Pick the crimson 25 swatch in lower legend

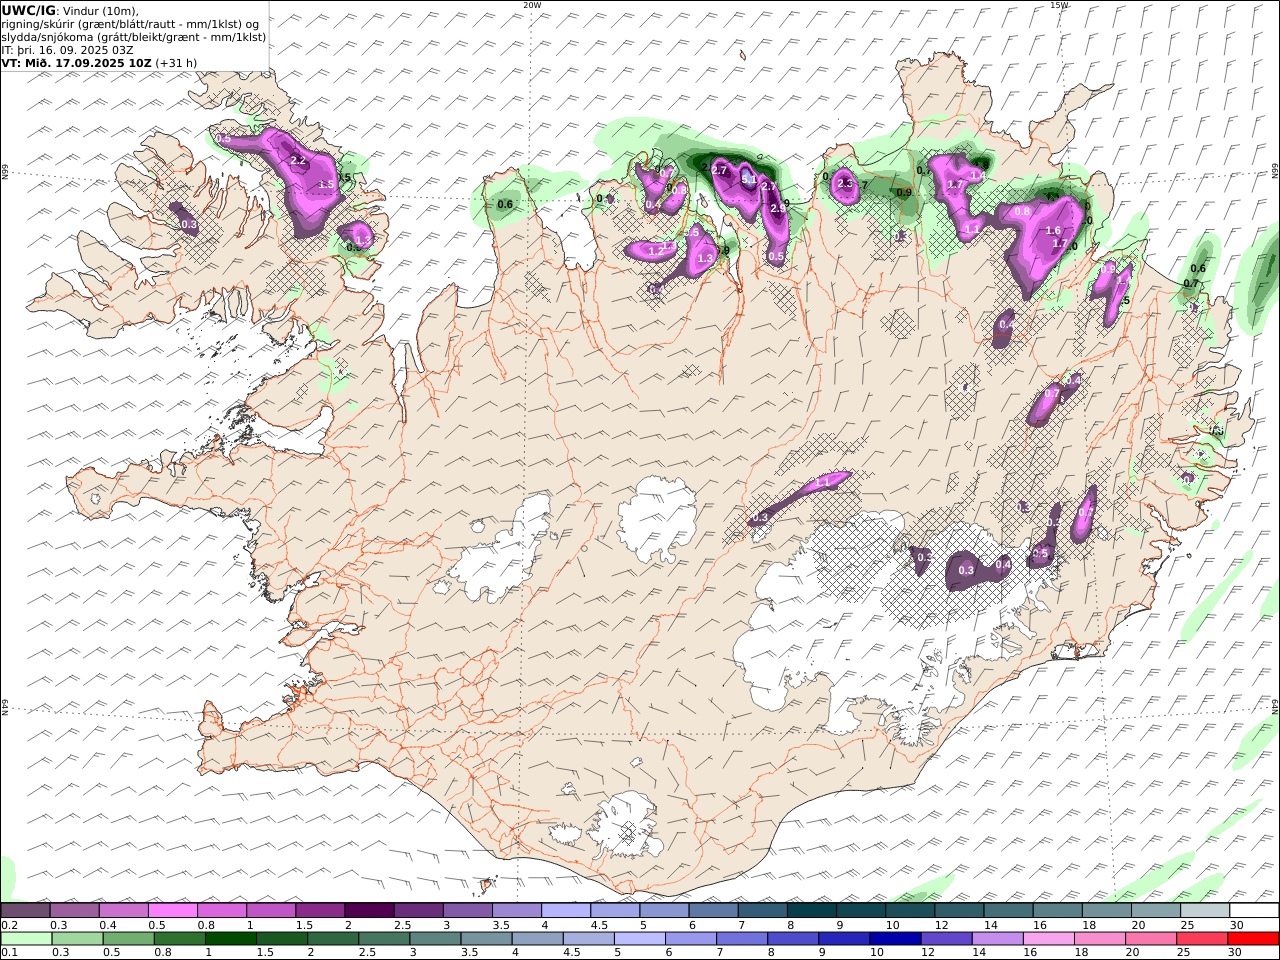(1203, 939)
